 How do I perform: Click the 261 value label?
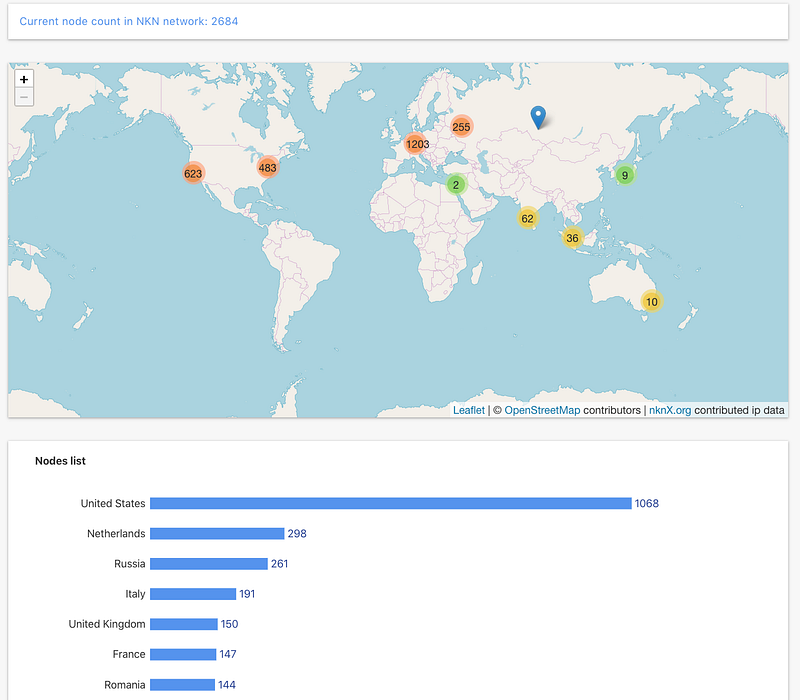coord(280,564)
